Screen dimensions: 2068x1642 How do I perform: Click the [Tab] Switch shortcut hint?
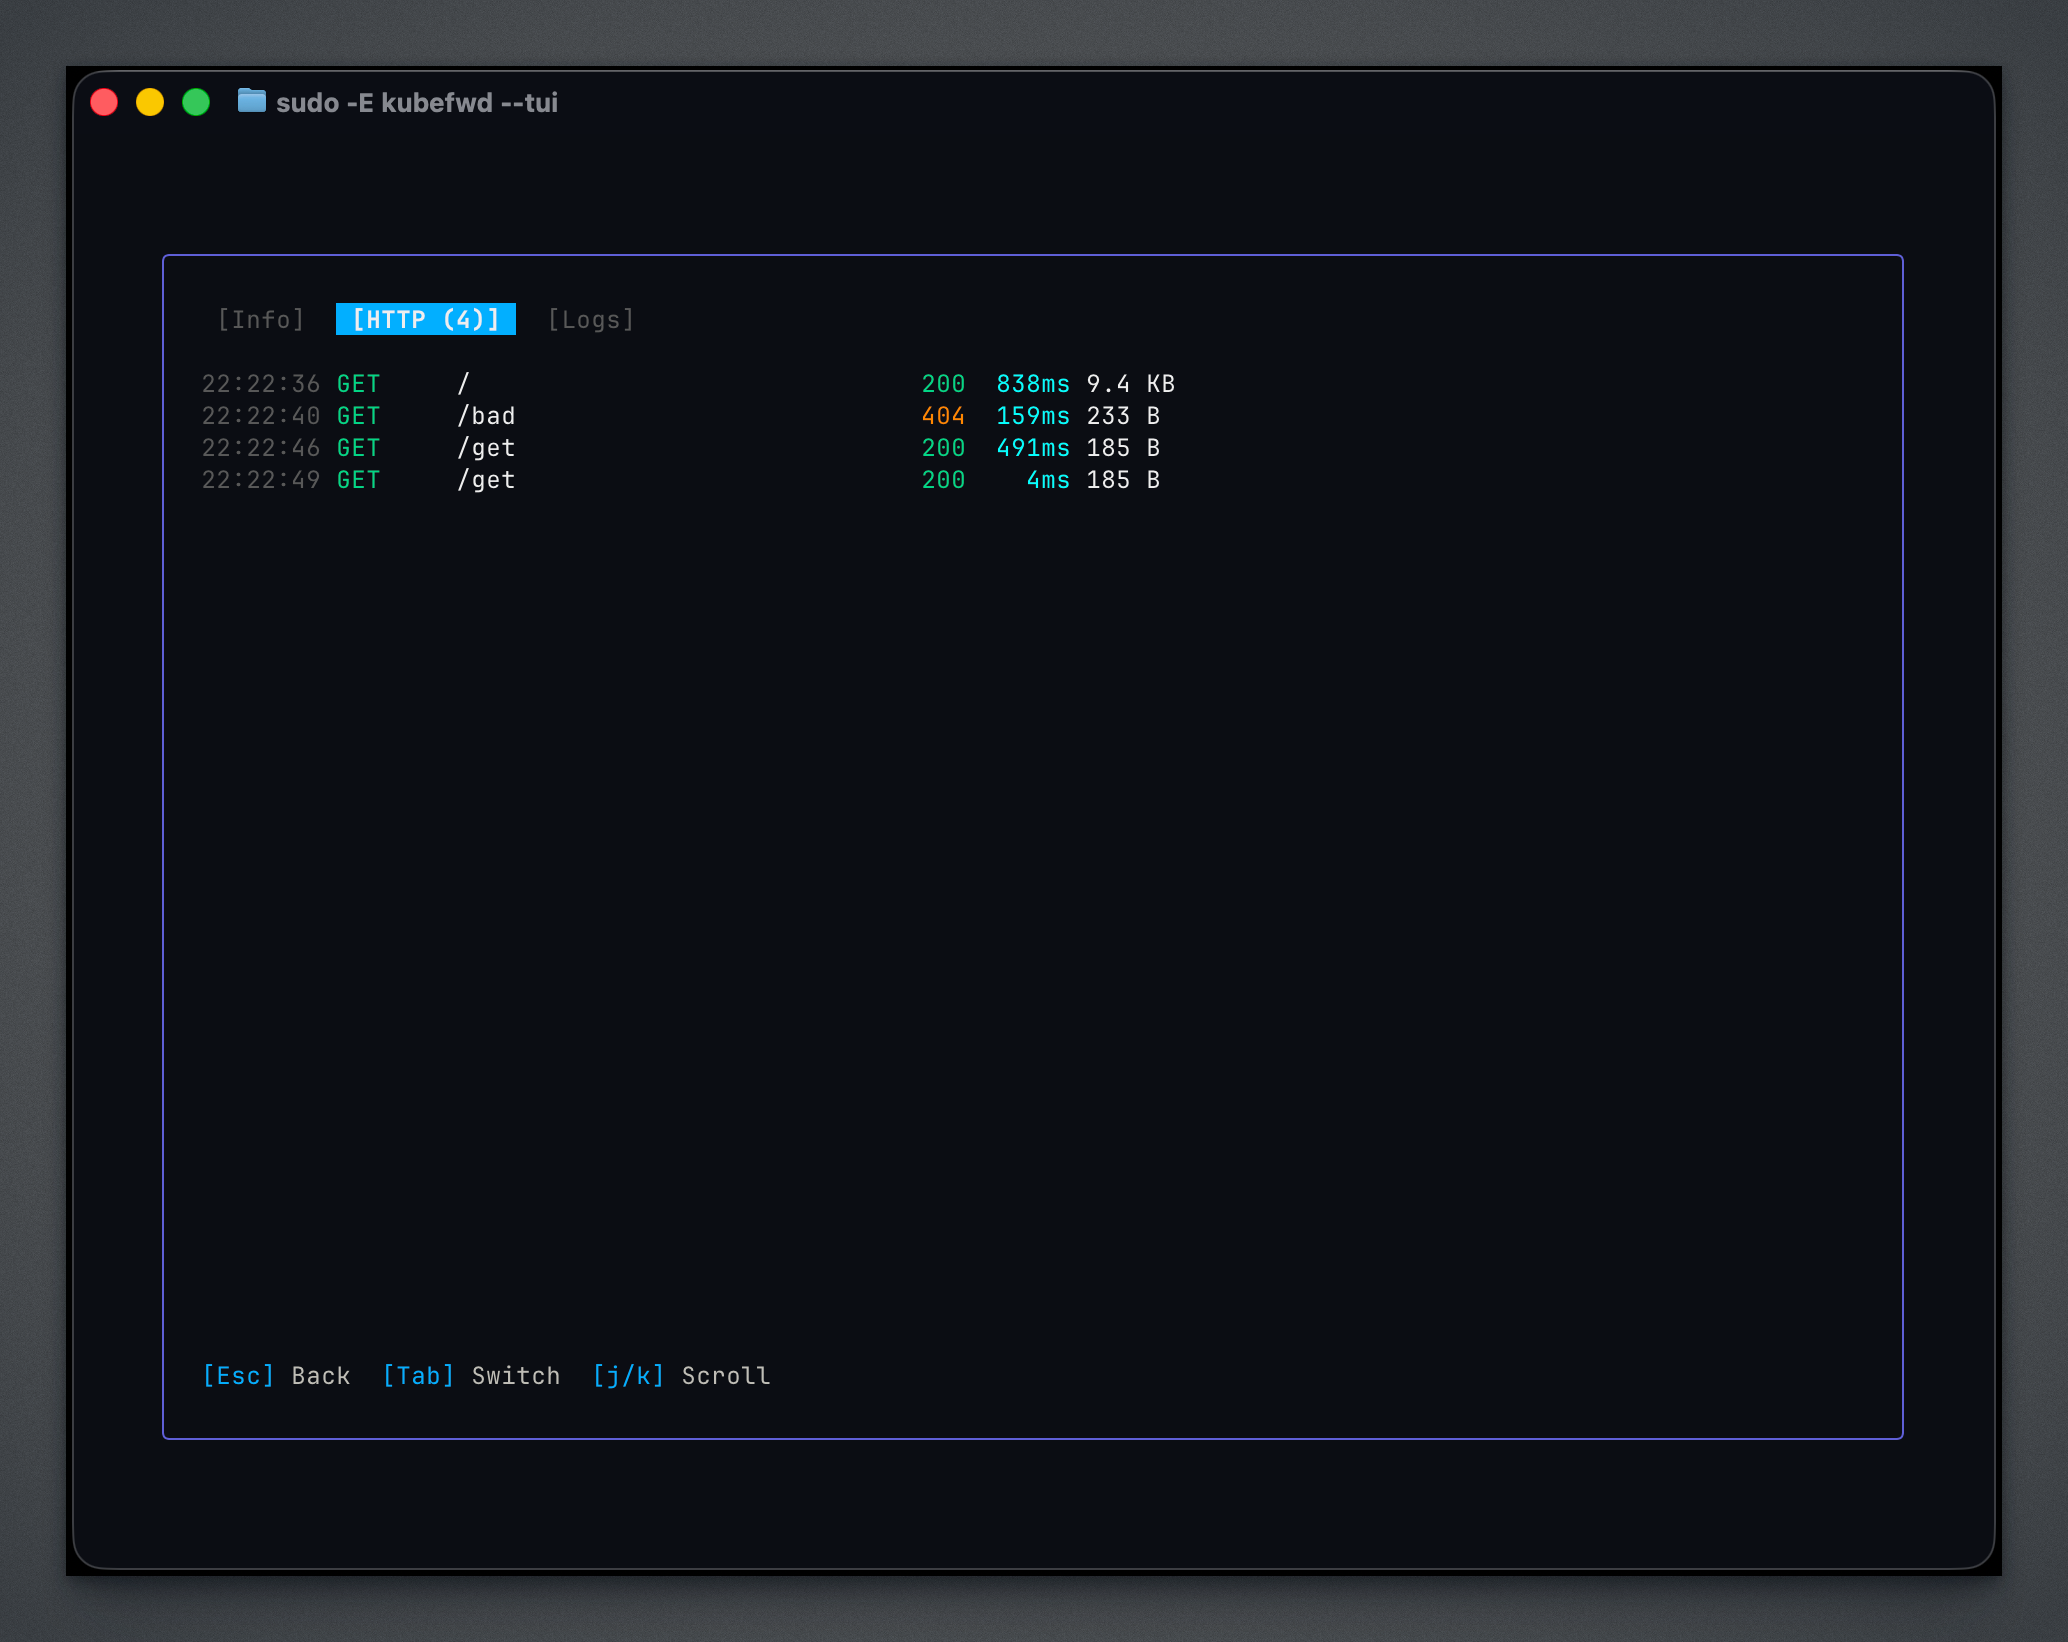click(x=470, y=1375)
